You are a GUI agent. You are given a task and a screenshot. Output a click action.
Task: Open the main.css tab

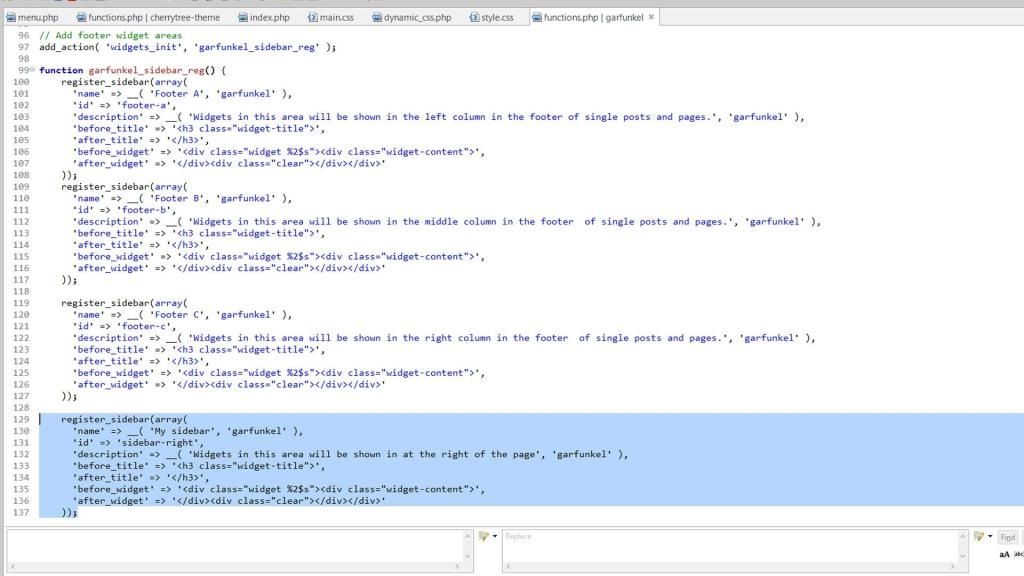(x=337, y=17)
